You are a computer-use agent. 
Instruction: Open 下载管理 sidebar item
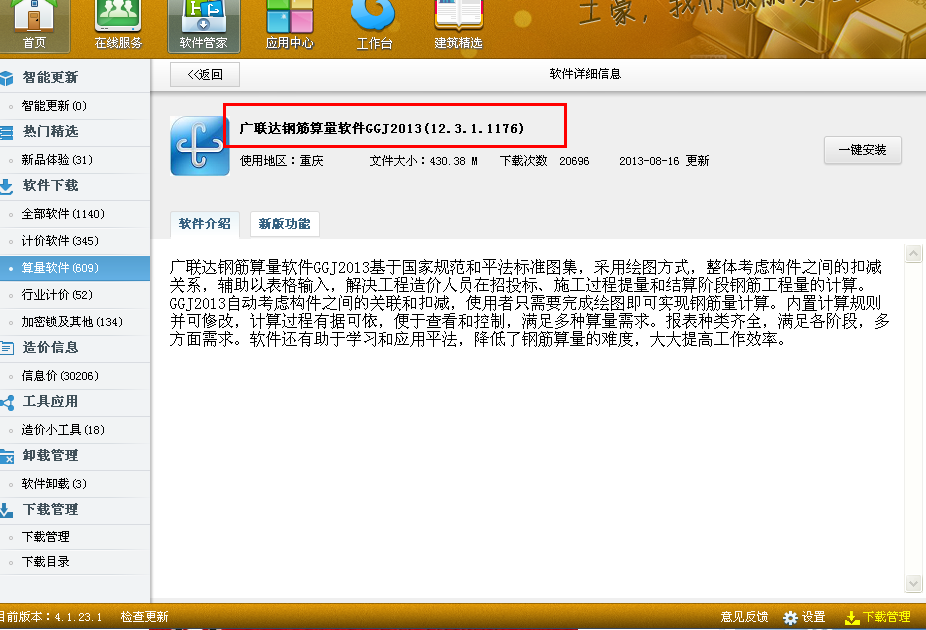(x=75, y=537)
